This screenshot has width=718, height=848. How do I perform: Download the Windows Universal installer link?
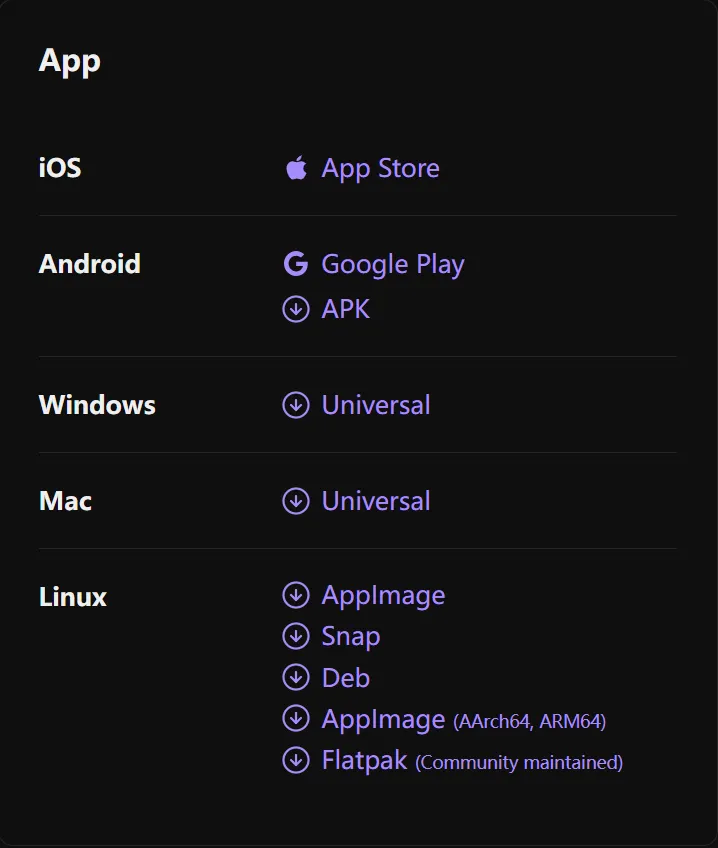coord(376,405)
